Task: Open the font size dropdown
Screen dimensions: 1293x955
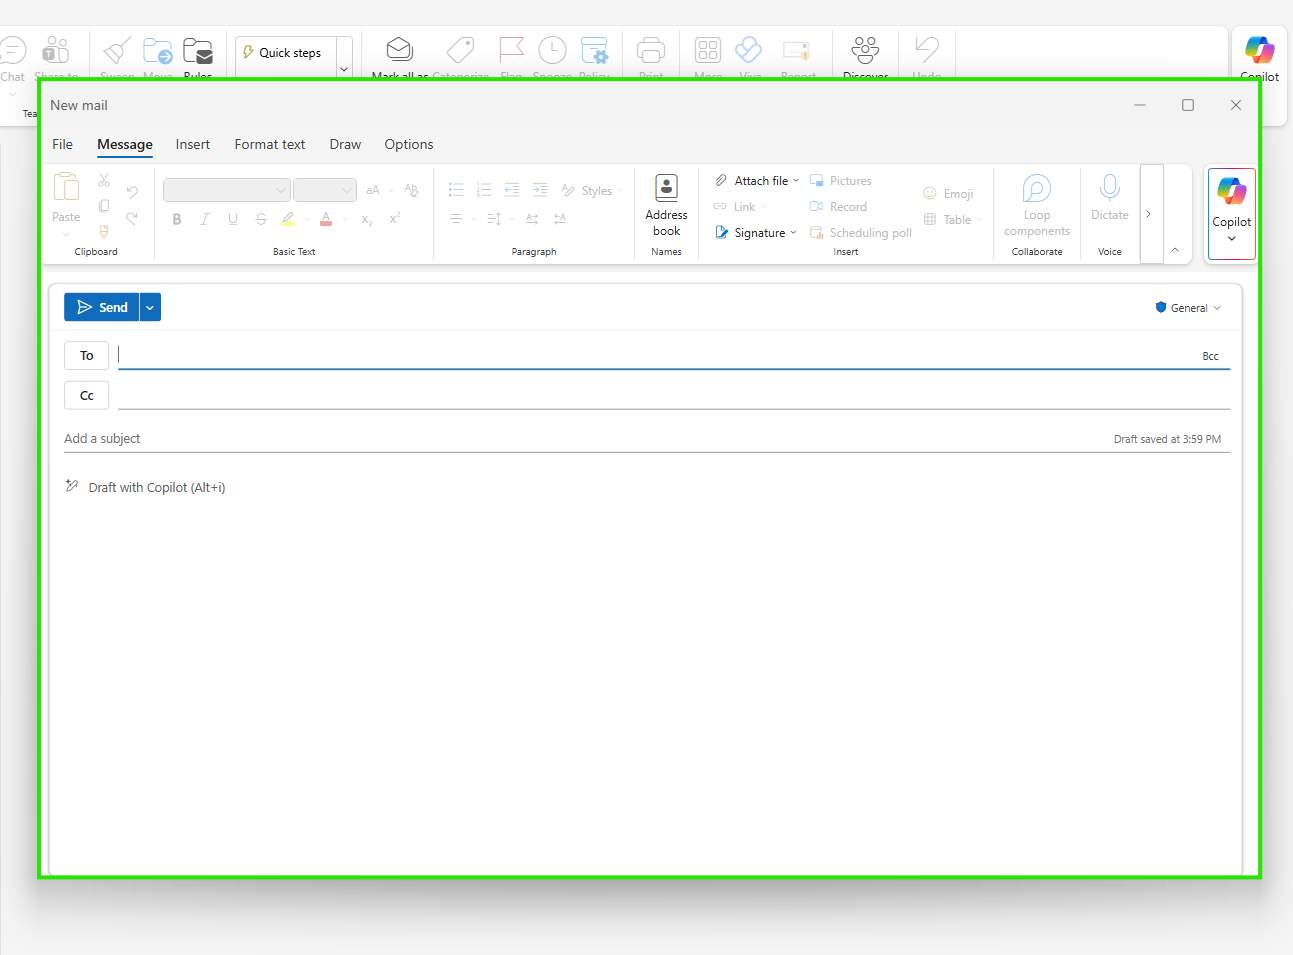Action: click(x=347, y=190)
